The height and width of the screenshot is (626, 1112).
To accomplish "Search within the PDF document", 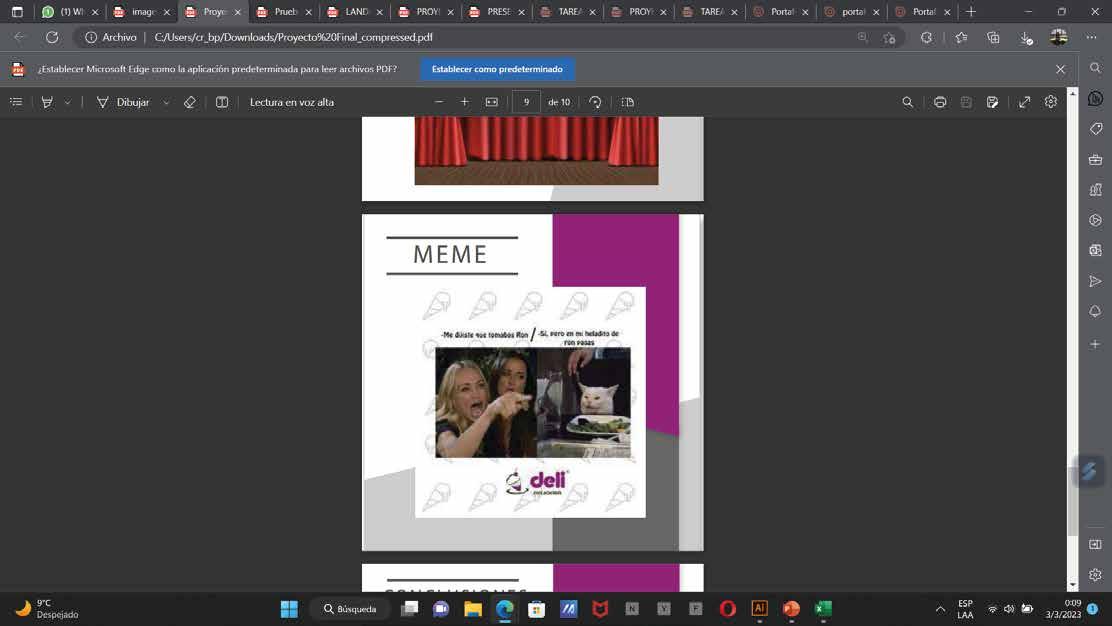I will [x=907, y=102].
